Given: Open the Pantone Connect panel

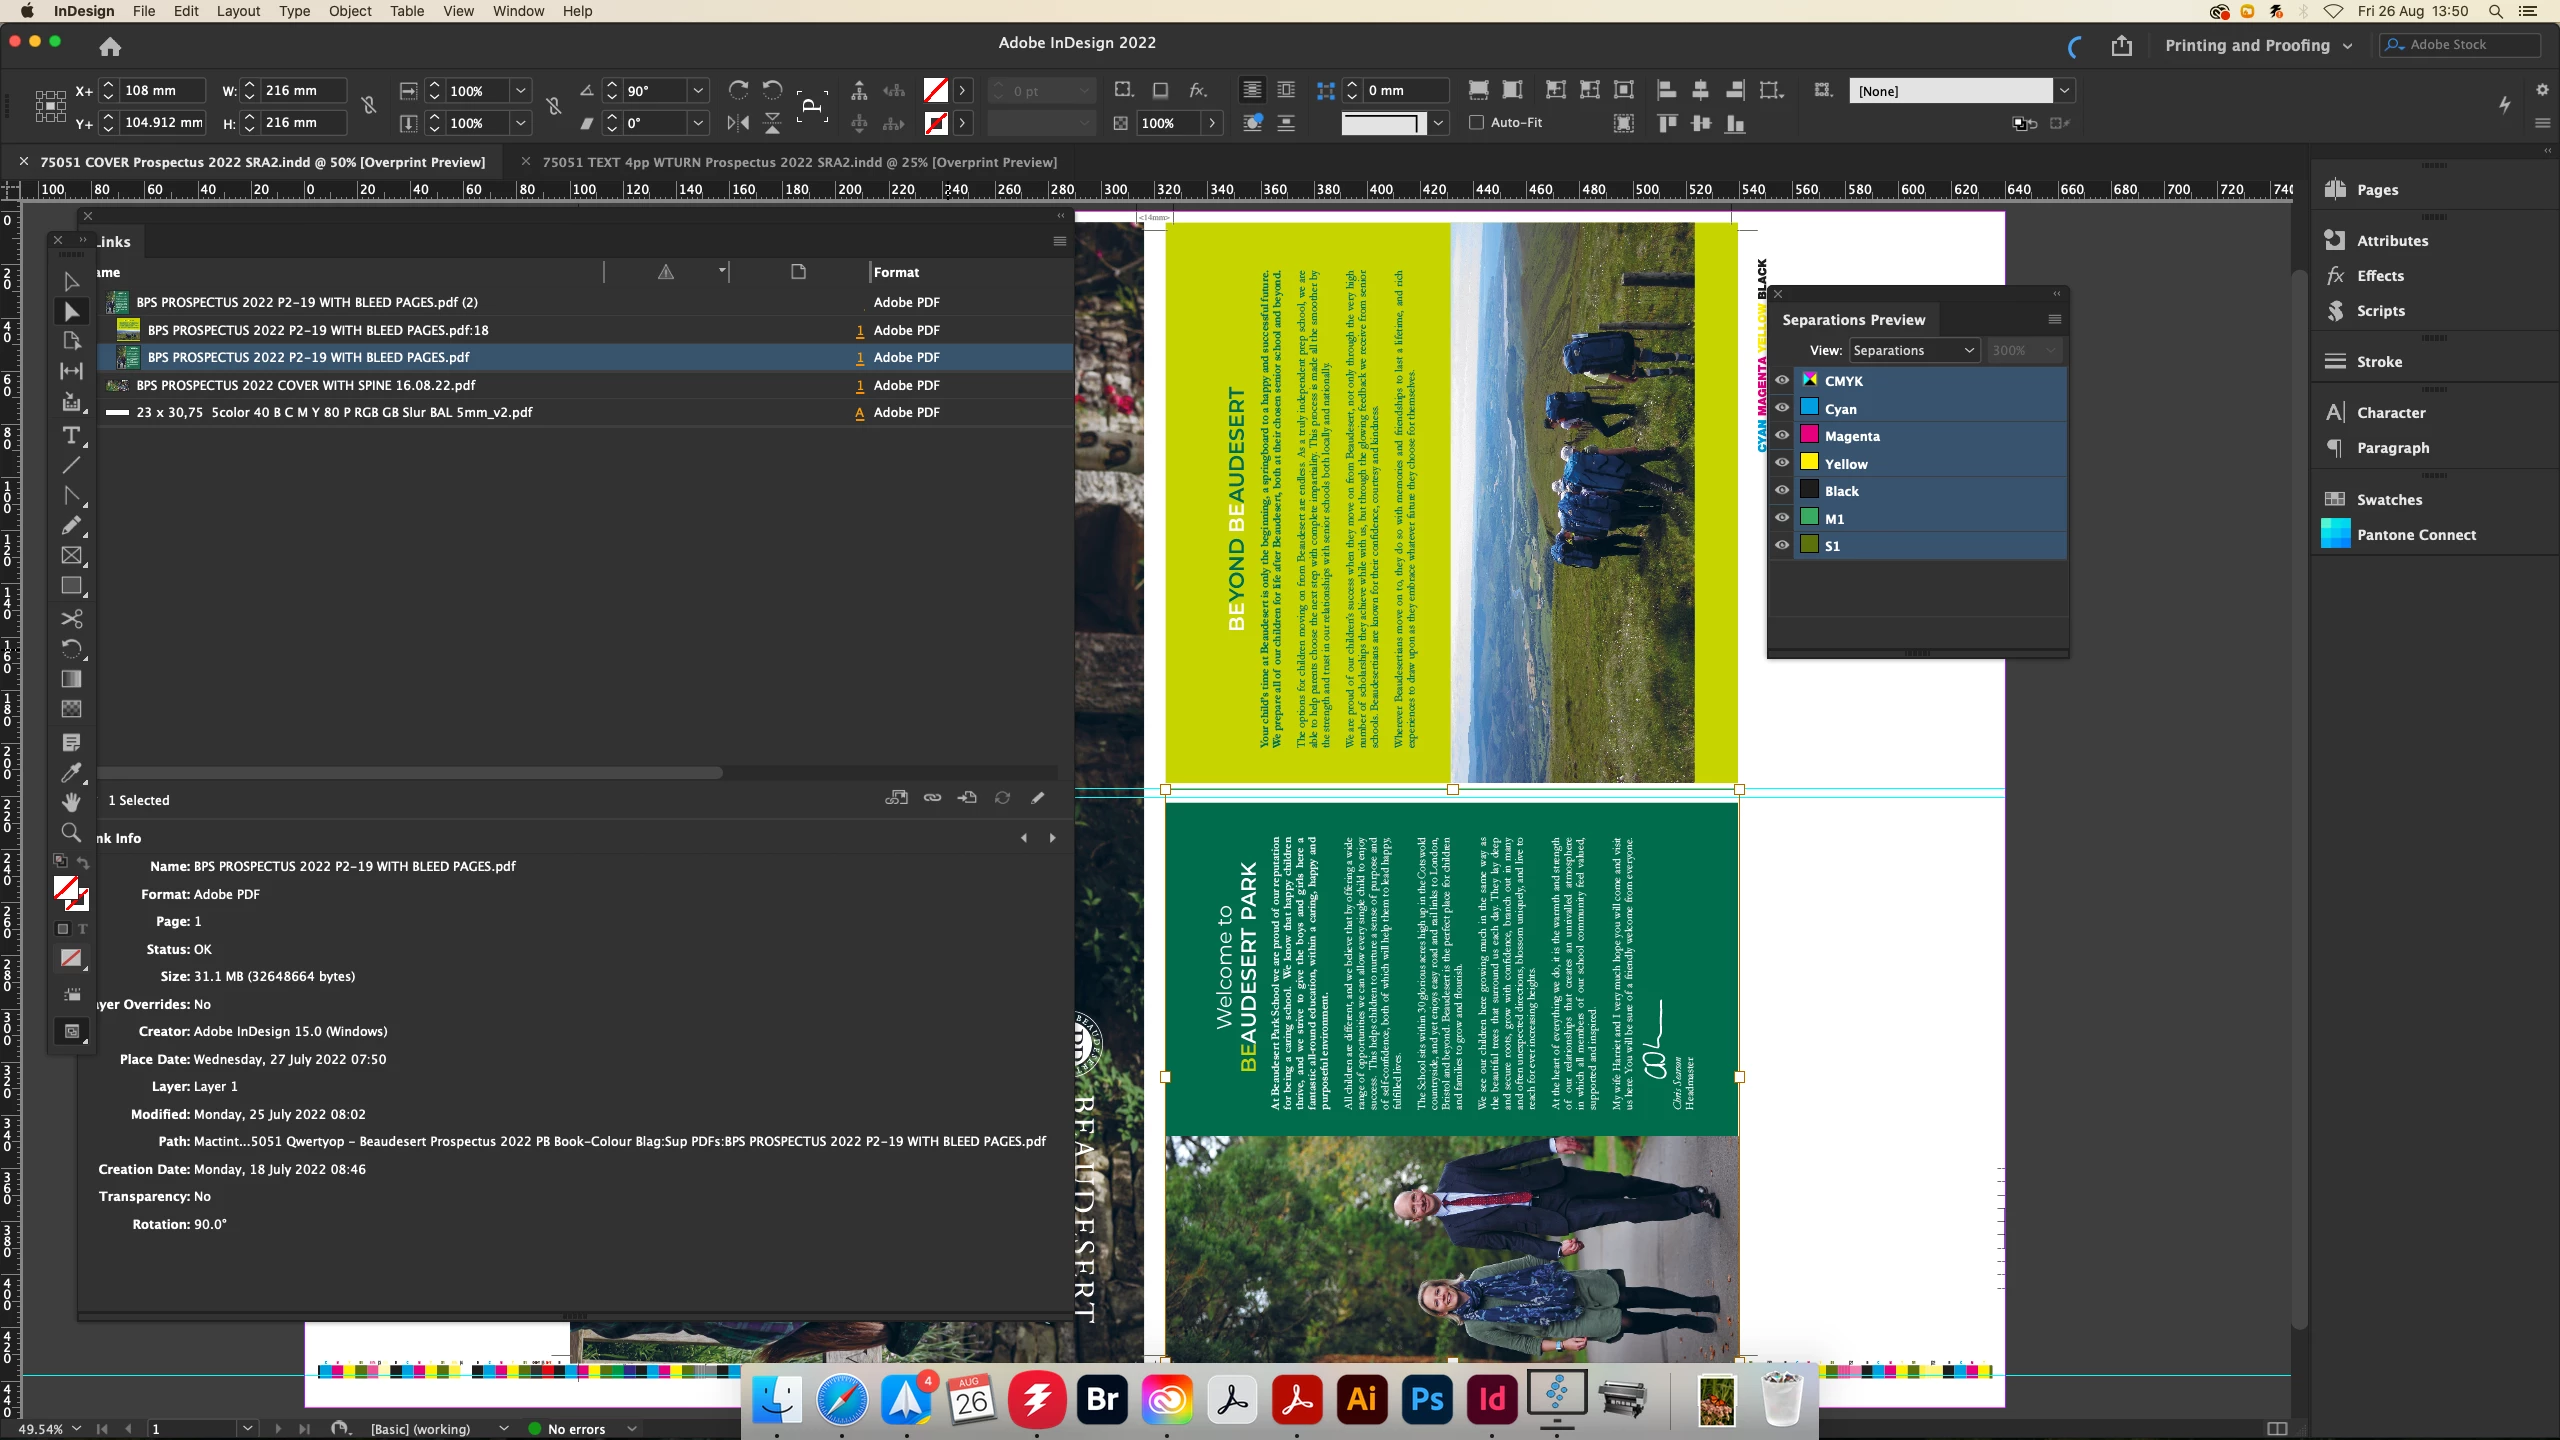Looking at the screenshot, I should (x=2416, y=535).
